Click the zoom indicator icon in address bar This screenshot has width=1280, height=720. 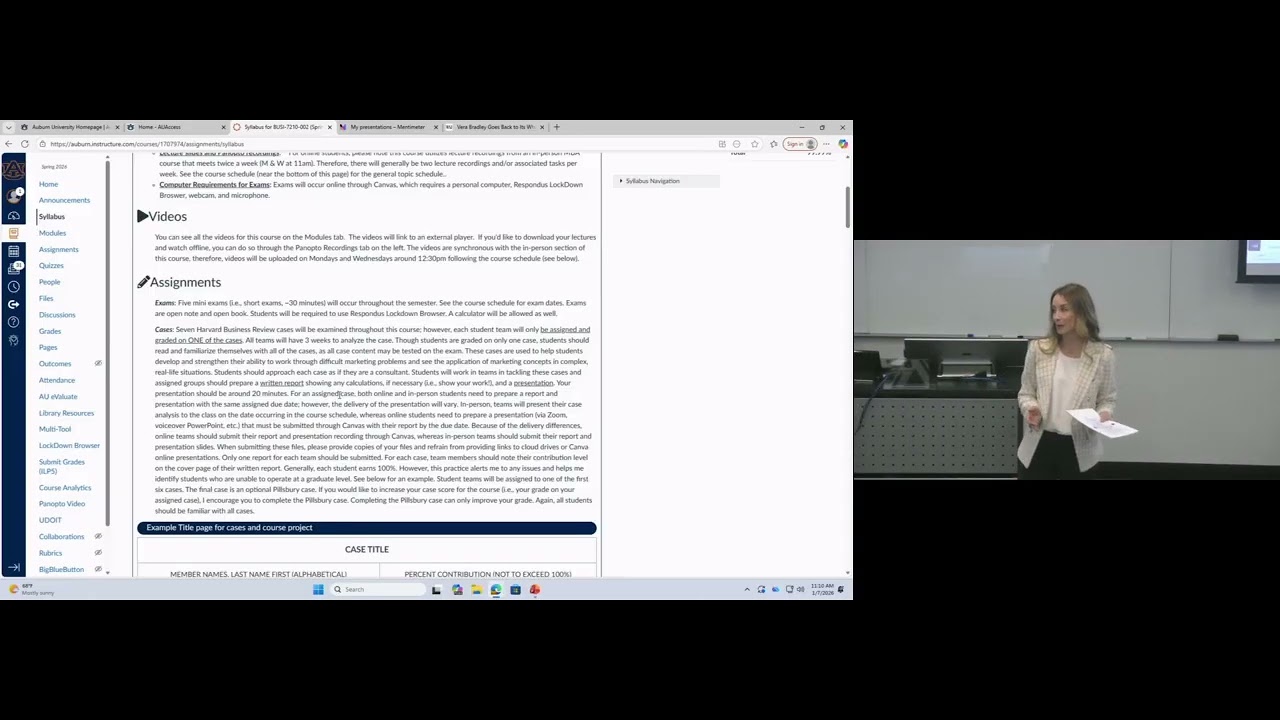tap(737, 144)
